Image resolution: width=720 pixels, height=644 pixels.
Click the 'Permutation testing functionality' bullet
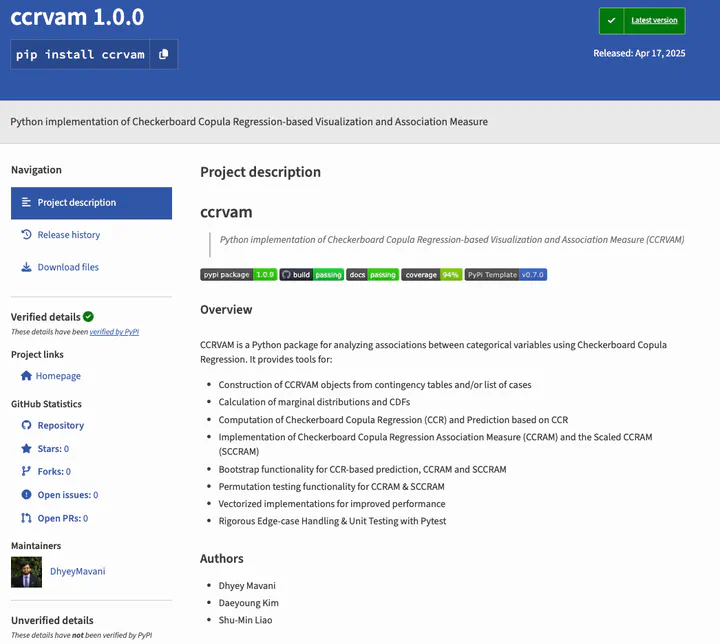[332, 486]
